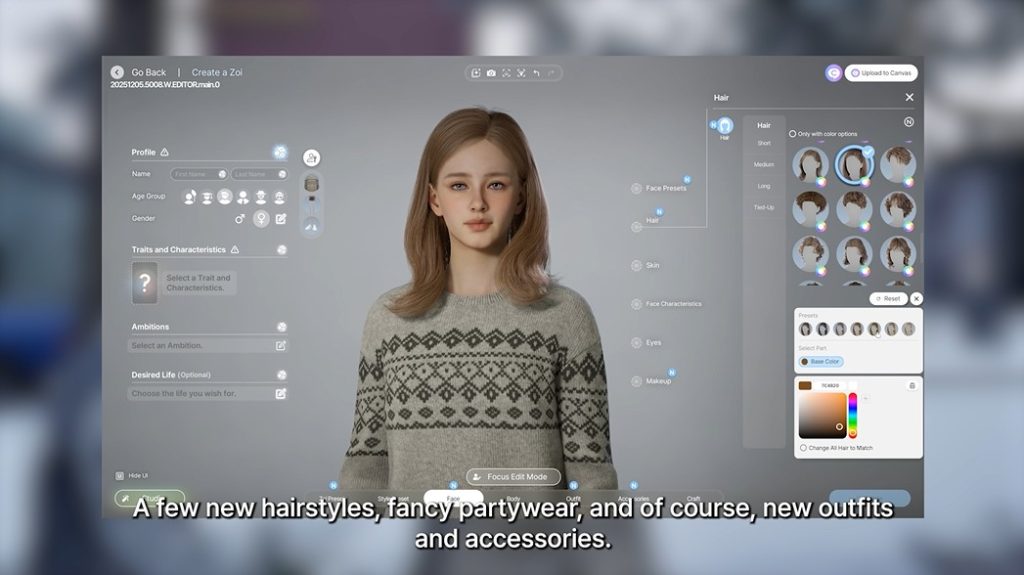Click the Go Back arrow icon
Screen dimensions: 1024x575
[x=117, y=72]
